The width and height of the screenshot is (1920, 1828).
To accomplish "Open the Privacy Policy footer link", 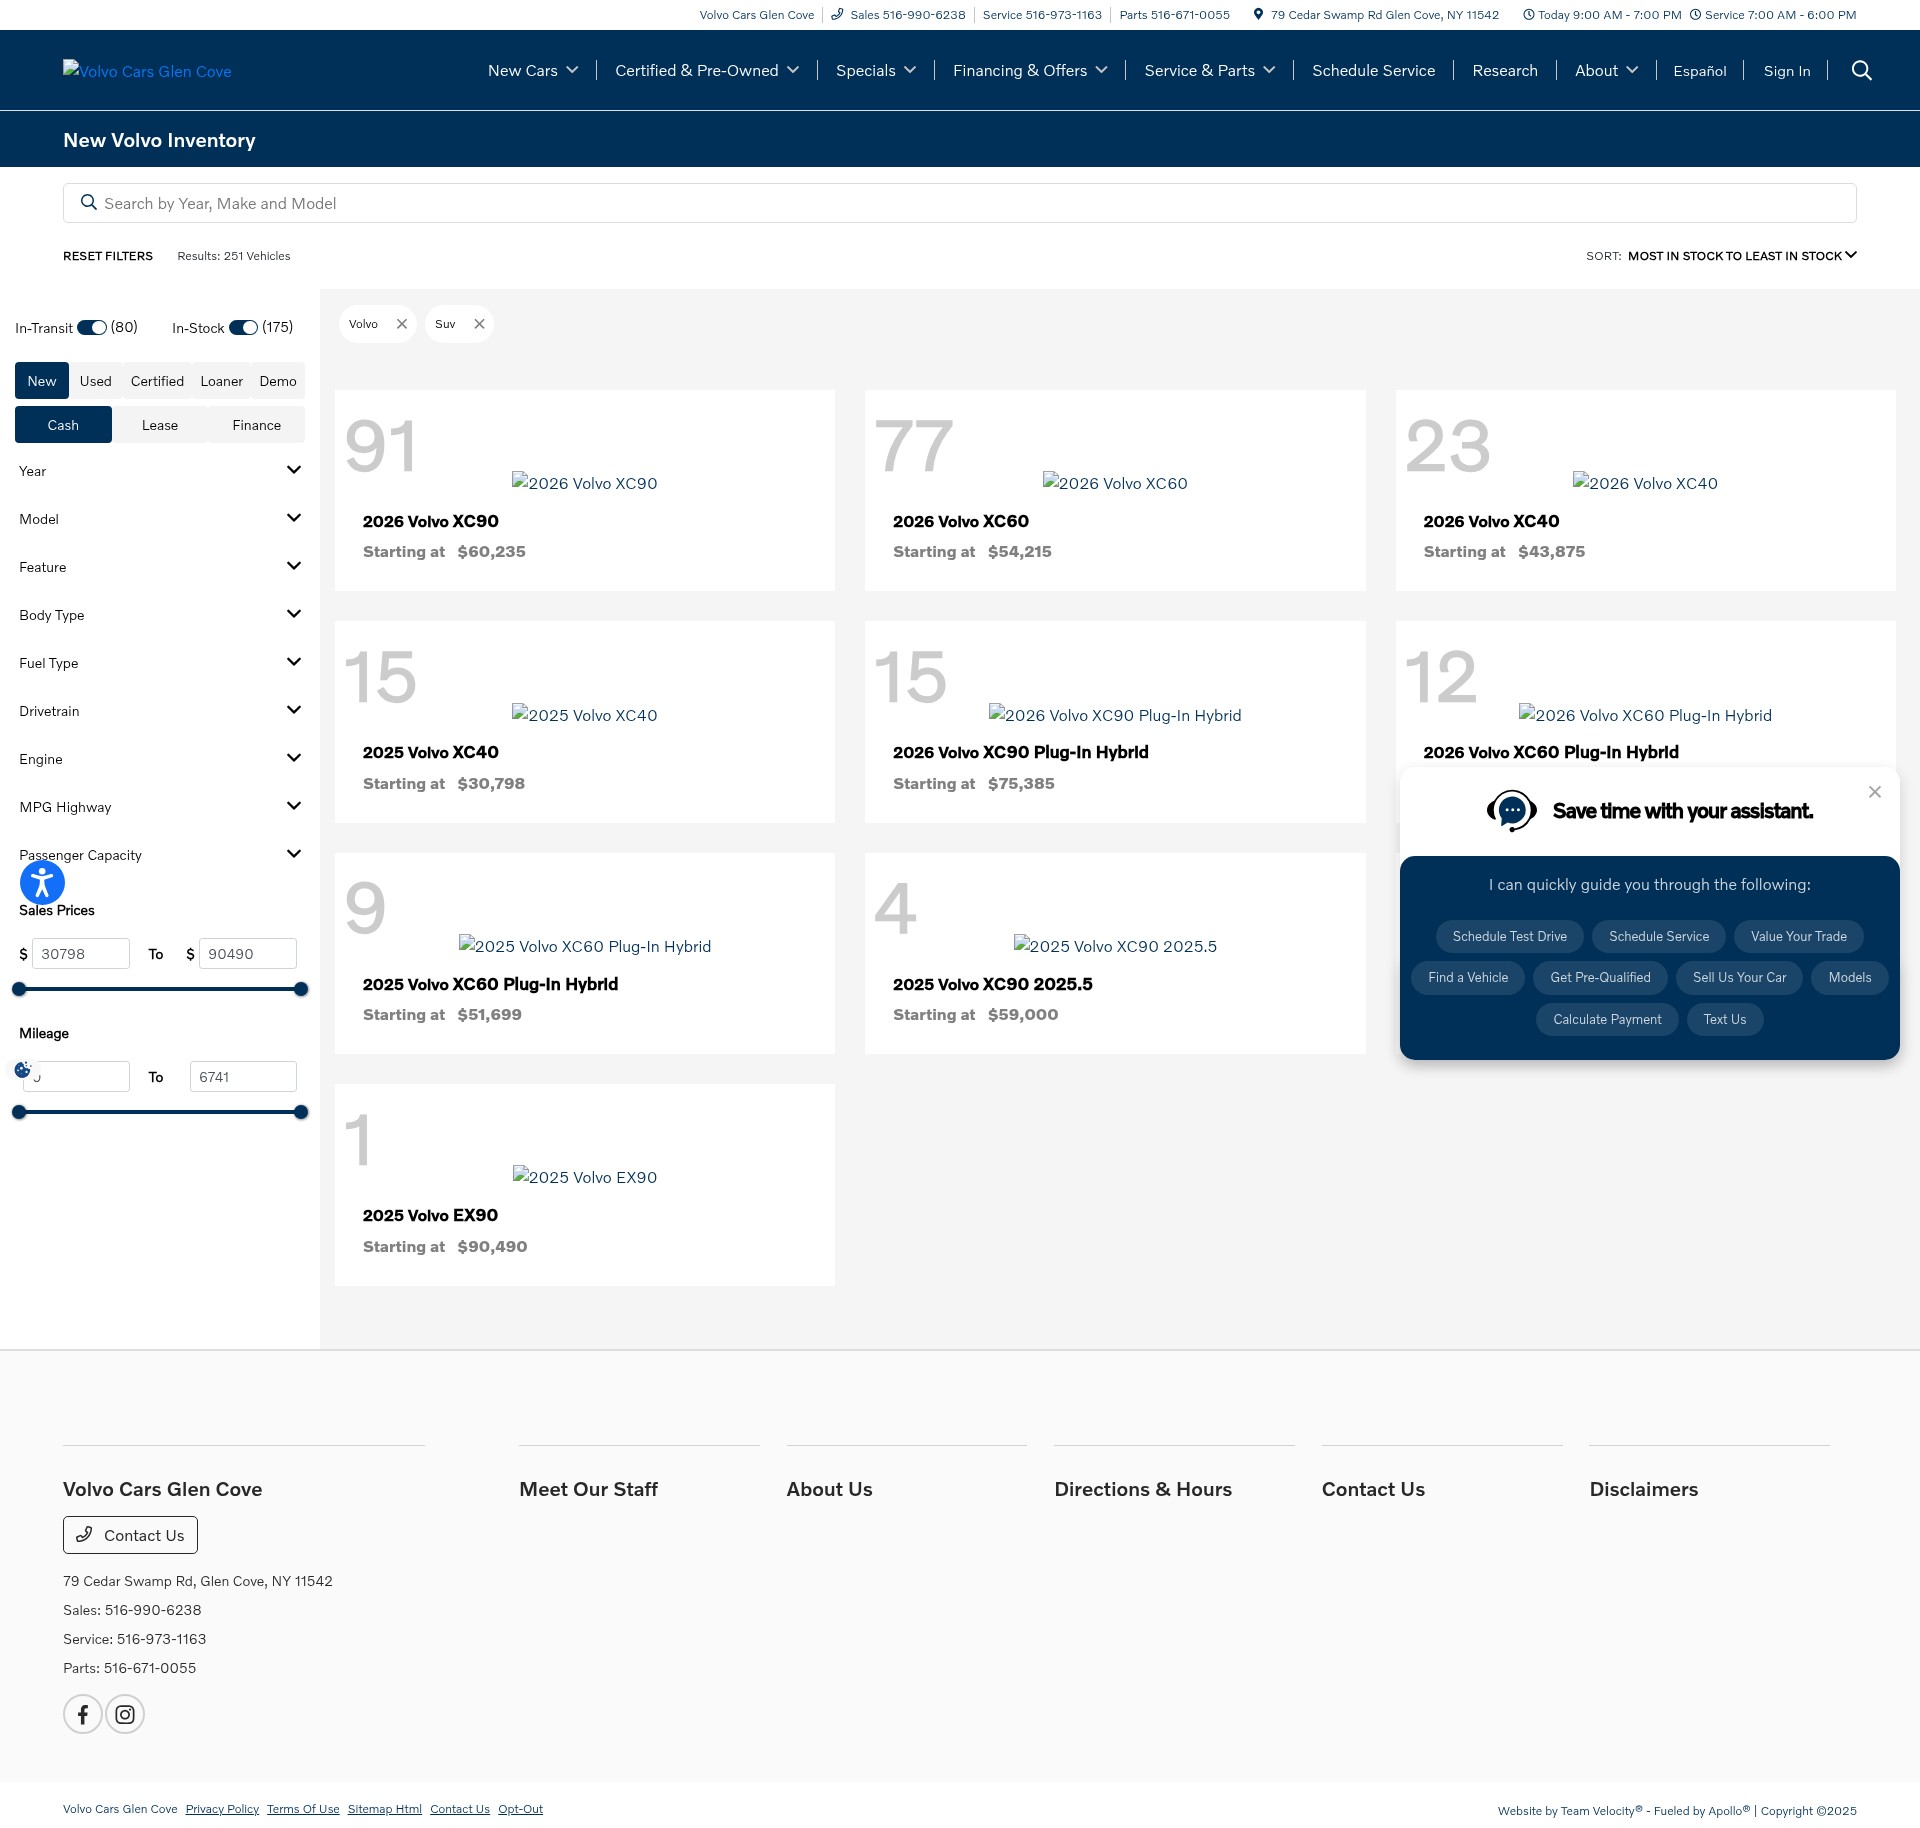I will pyautogui.click(x=222, y=1809).
